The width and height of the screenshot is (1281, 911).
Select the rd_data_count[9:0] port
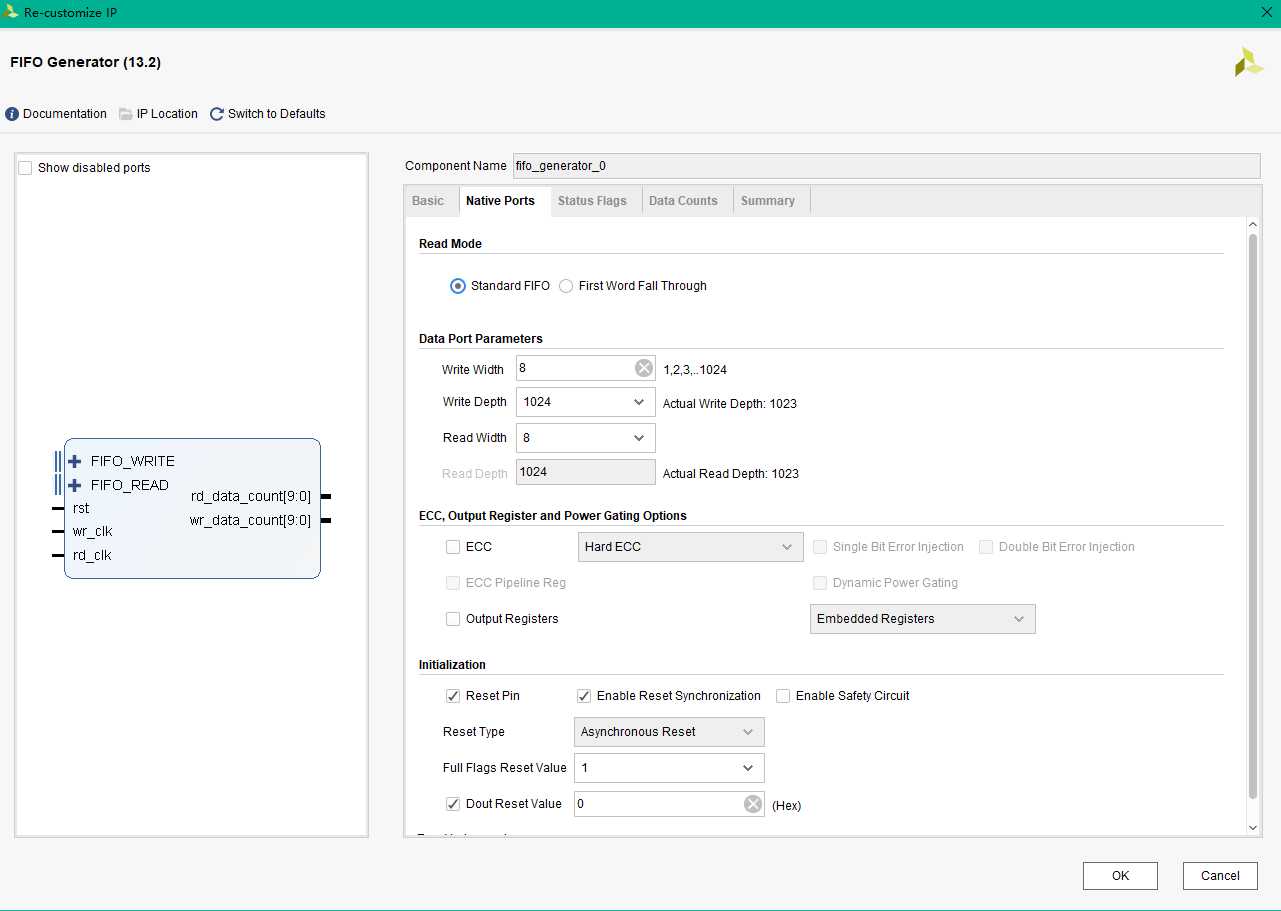(250, 496)
